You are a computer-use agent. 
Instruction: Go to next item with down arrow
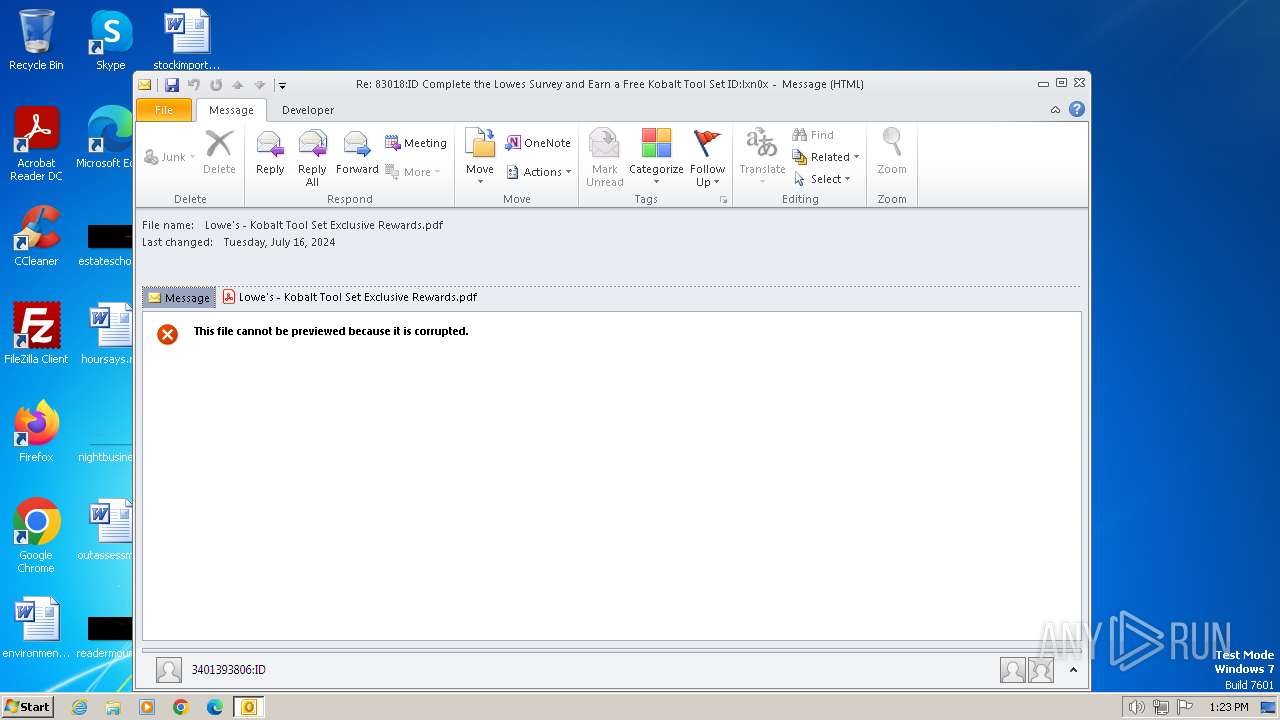pos(260,85)
